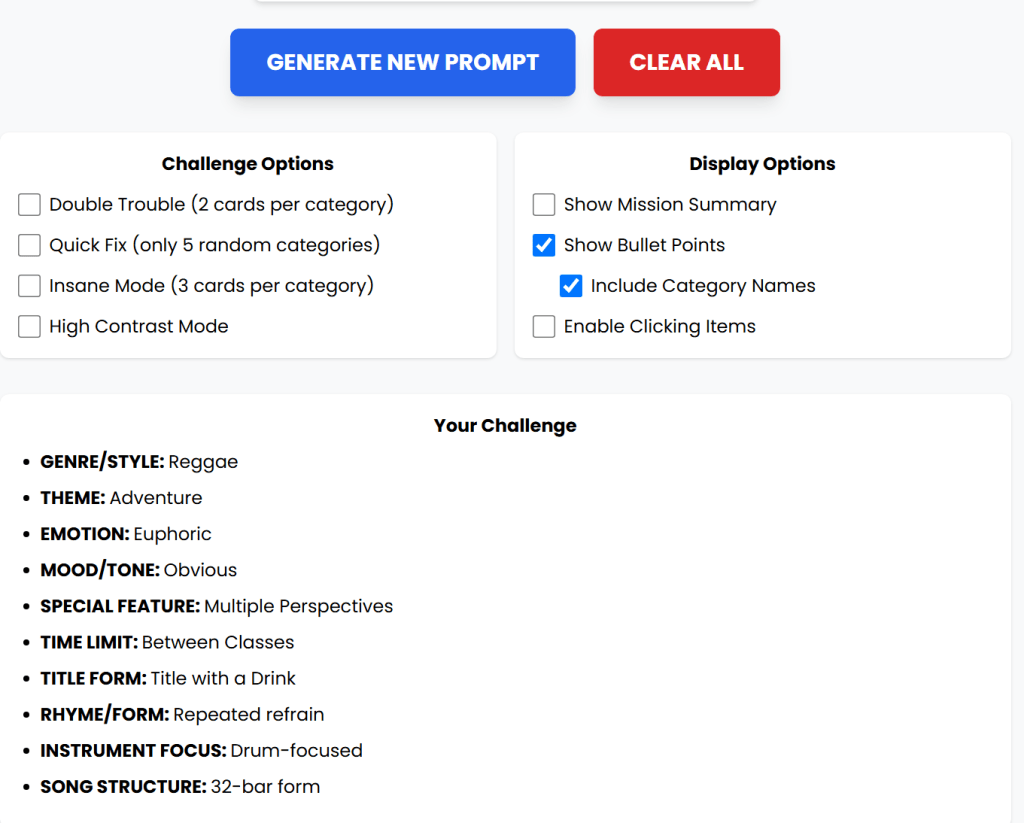Tick the Quick Fix checkbox
The height and width of the screenshot is (823, 1024).
point(29,245)
